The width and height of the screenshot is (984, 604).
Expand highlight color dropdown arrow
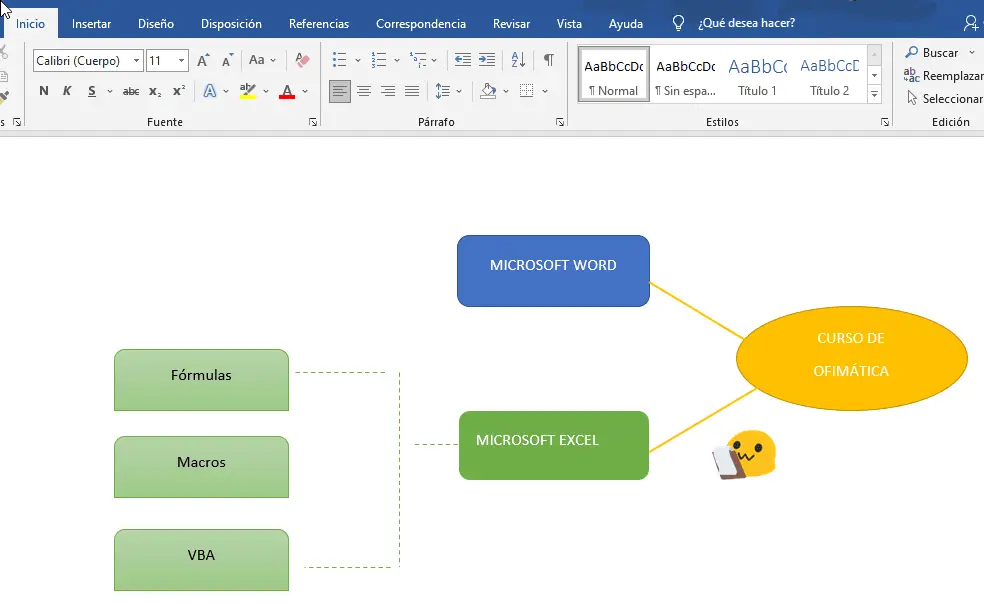[265, 92]
